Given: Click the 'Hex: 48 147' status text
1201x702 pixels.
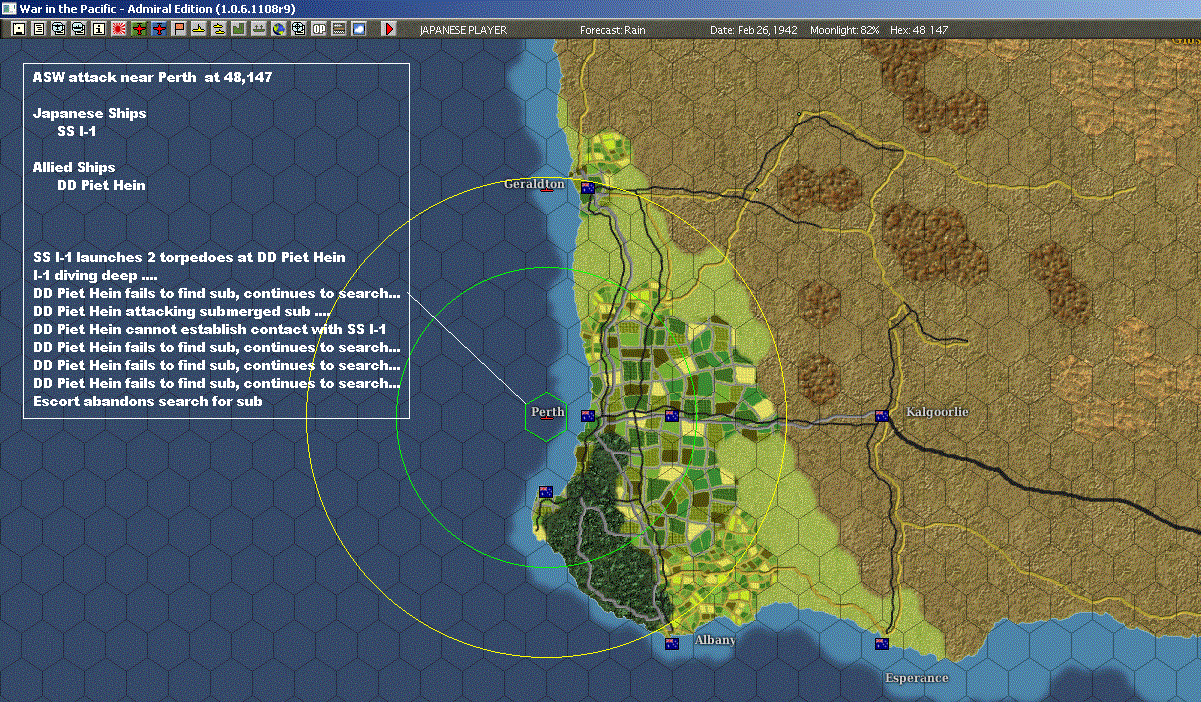Looking at the screenshot, I should click(x=917, y=30).
